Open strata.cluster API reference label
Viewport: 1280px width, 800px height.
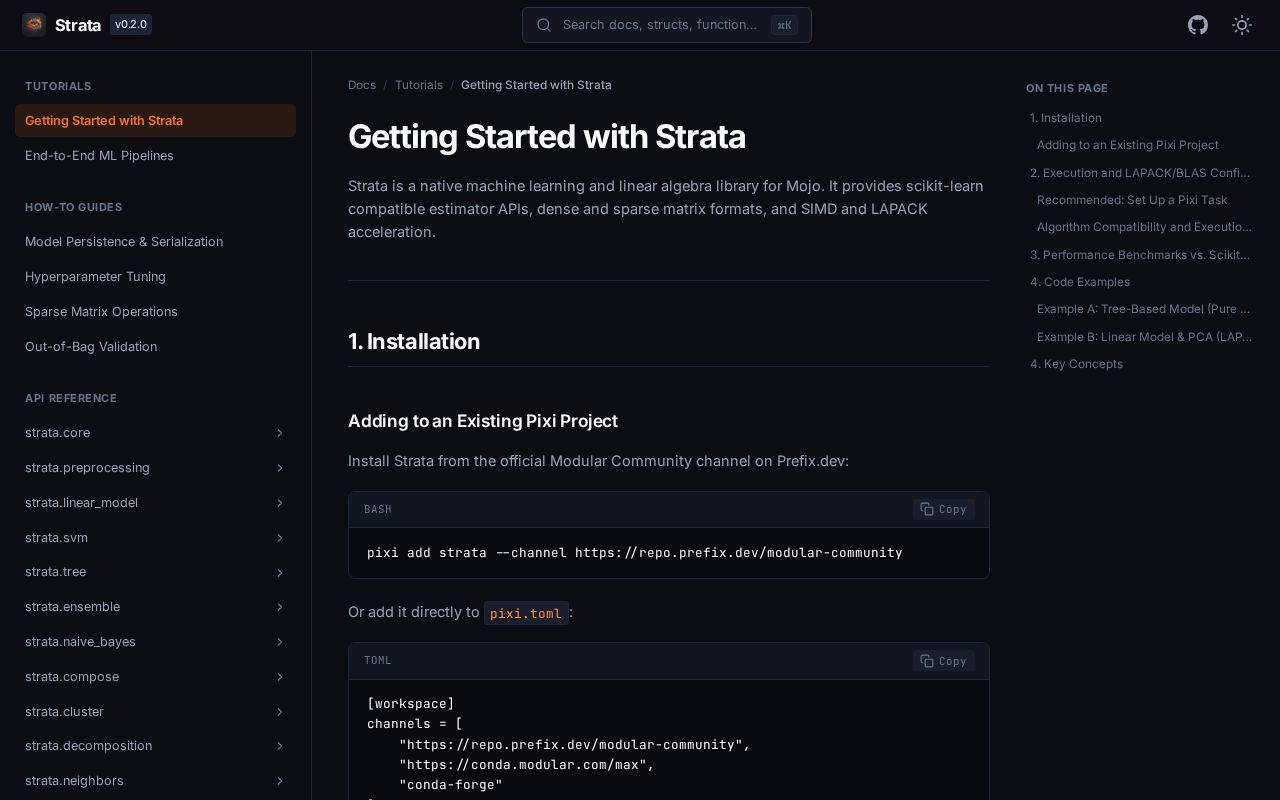coord(64,712)
